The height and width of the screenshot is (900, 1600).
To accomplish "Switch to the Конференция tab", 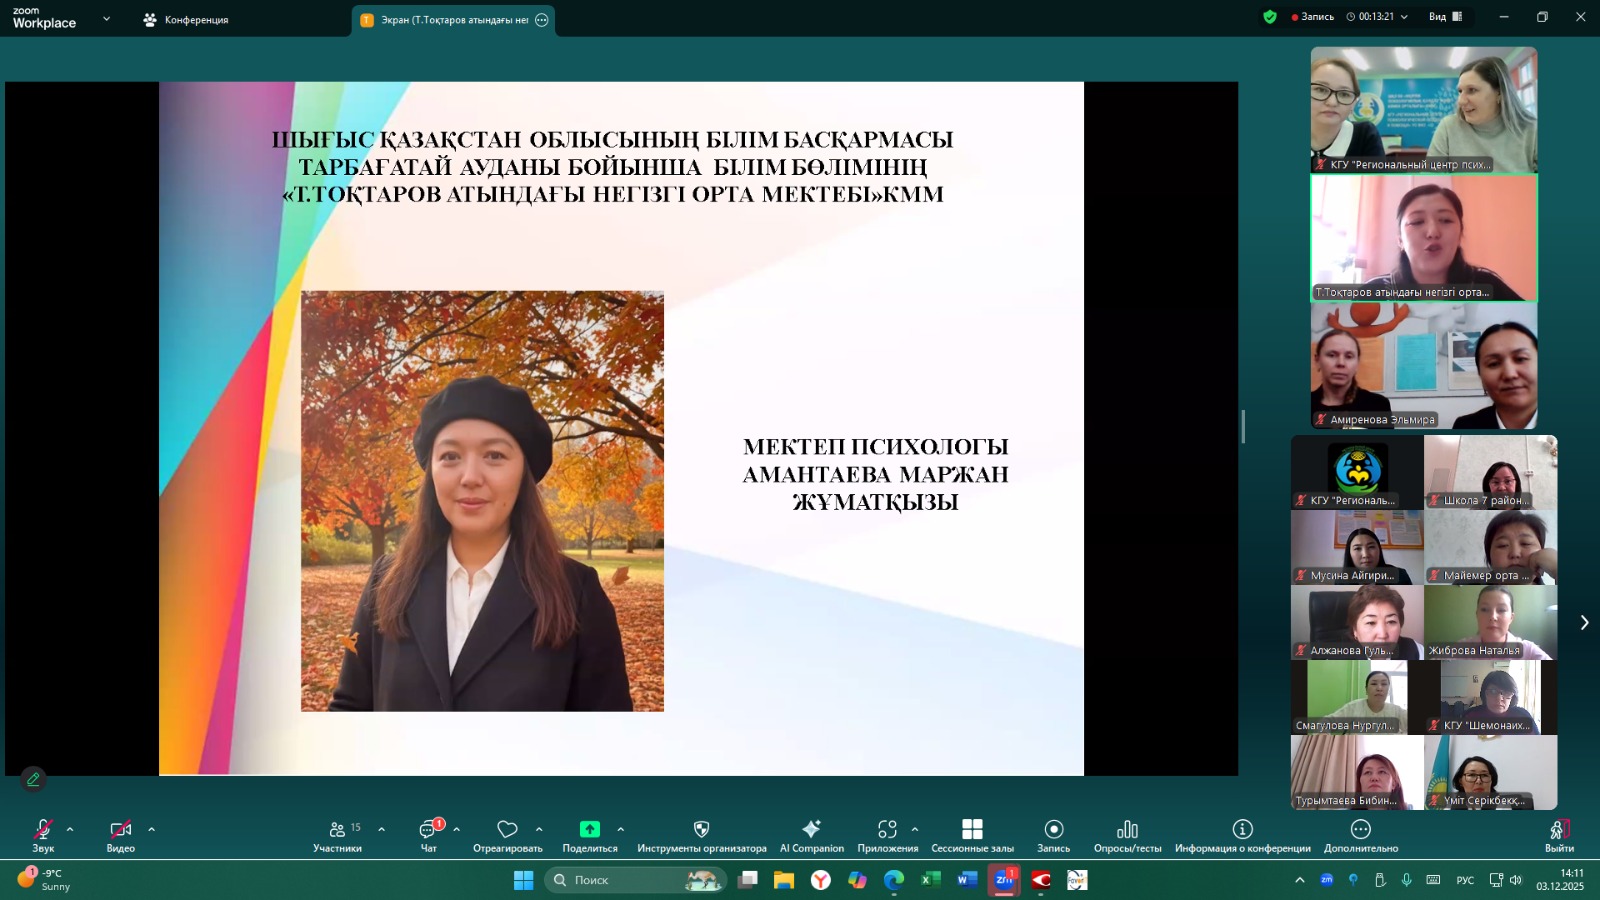I will pyautogui.click(x=186, y=20).
